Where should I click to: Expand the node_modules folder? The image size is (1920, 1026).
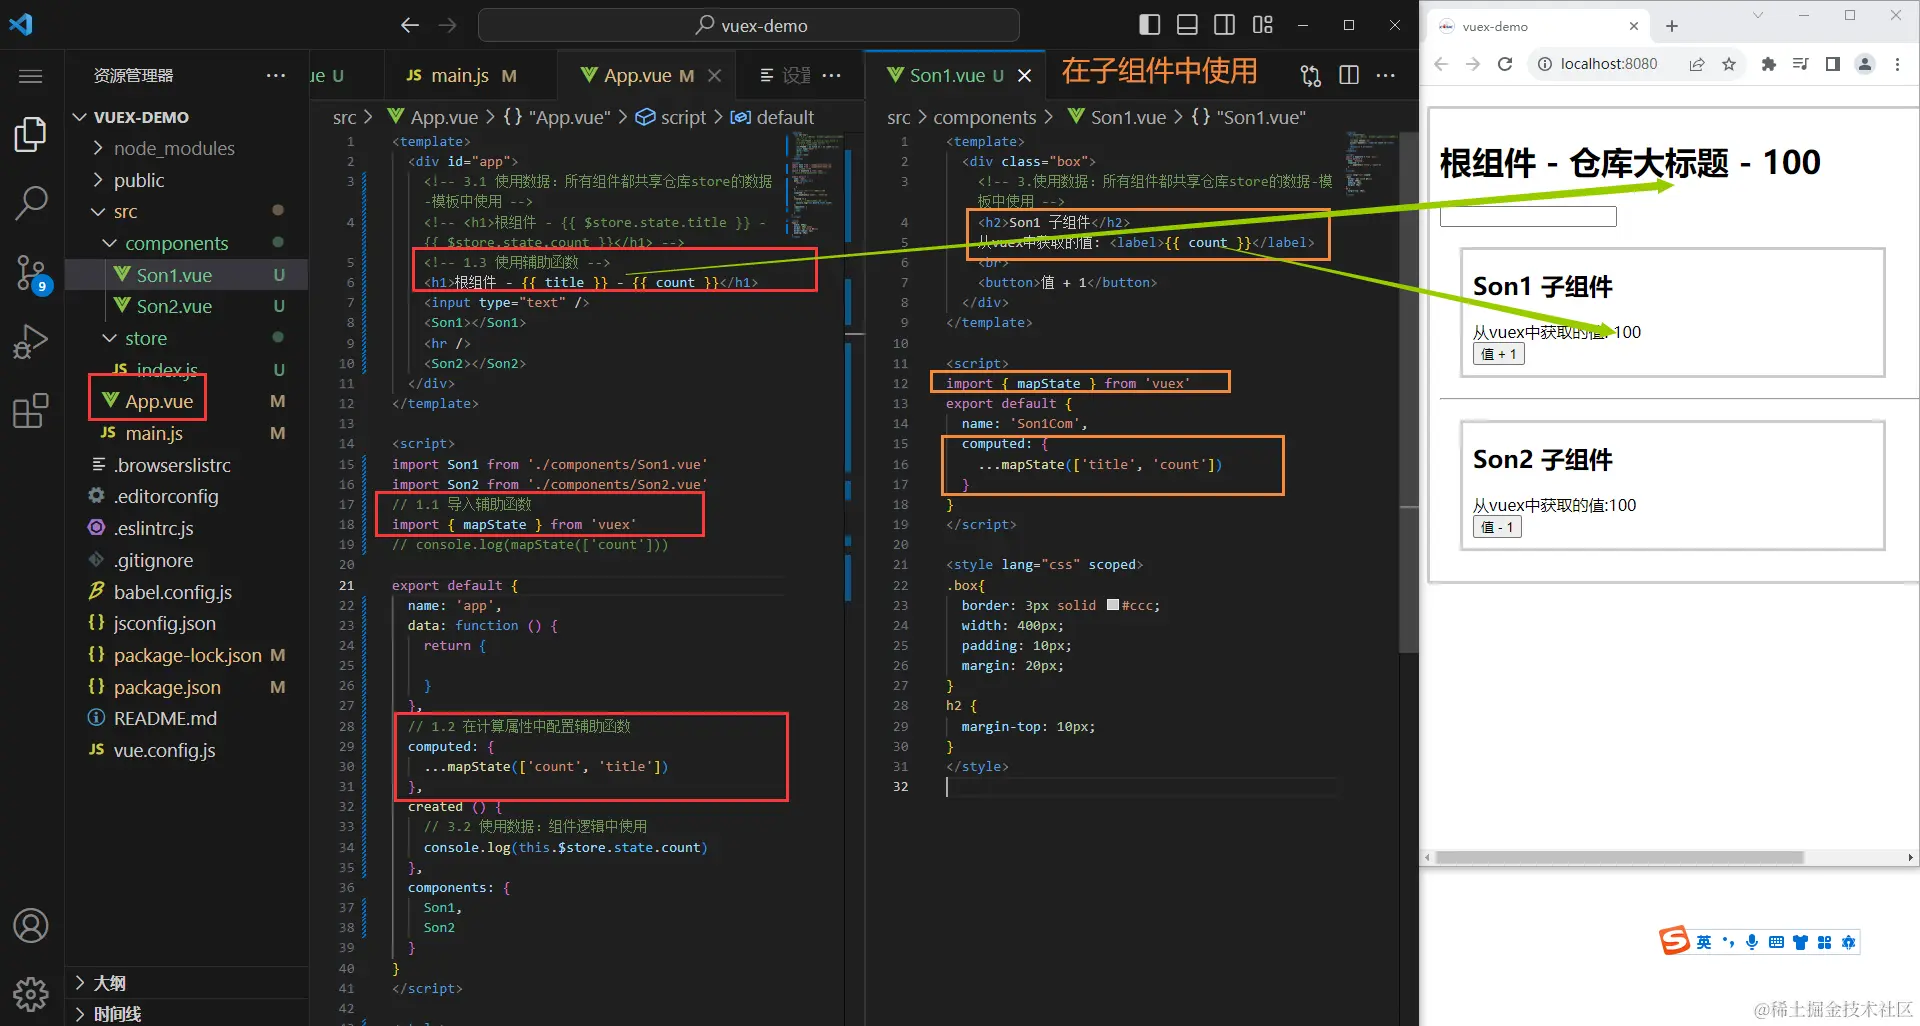coord(173,149)
